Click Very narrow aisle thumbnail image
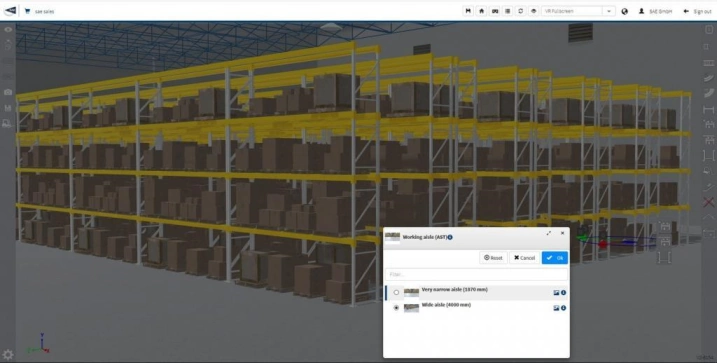 click(x=412, y=293)
